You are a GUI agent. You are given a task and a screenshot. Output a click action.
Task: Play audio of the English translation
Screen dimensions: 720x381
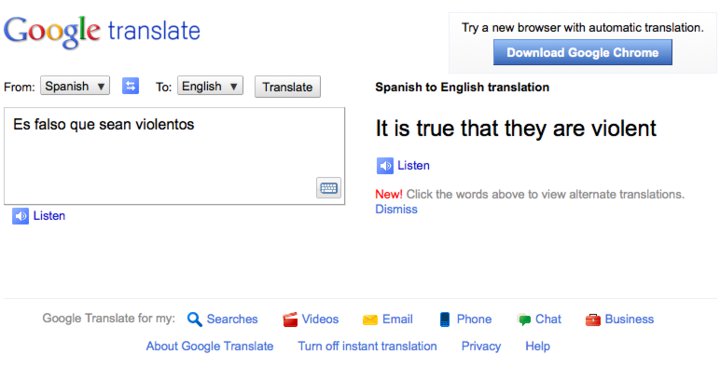403,166
